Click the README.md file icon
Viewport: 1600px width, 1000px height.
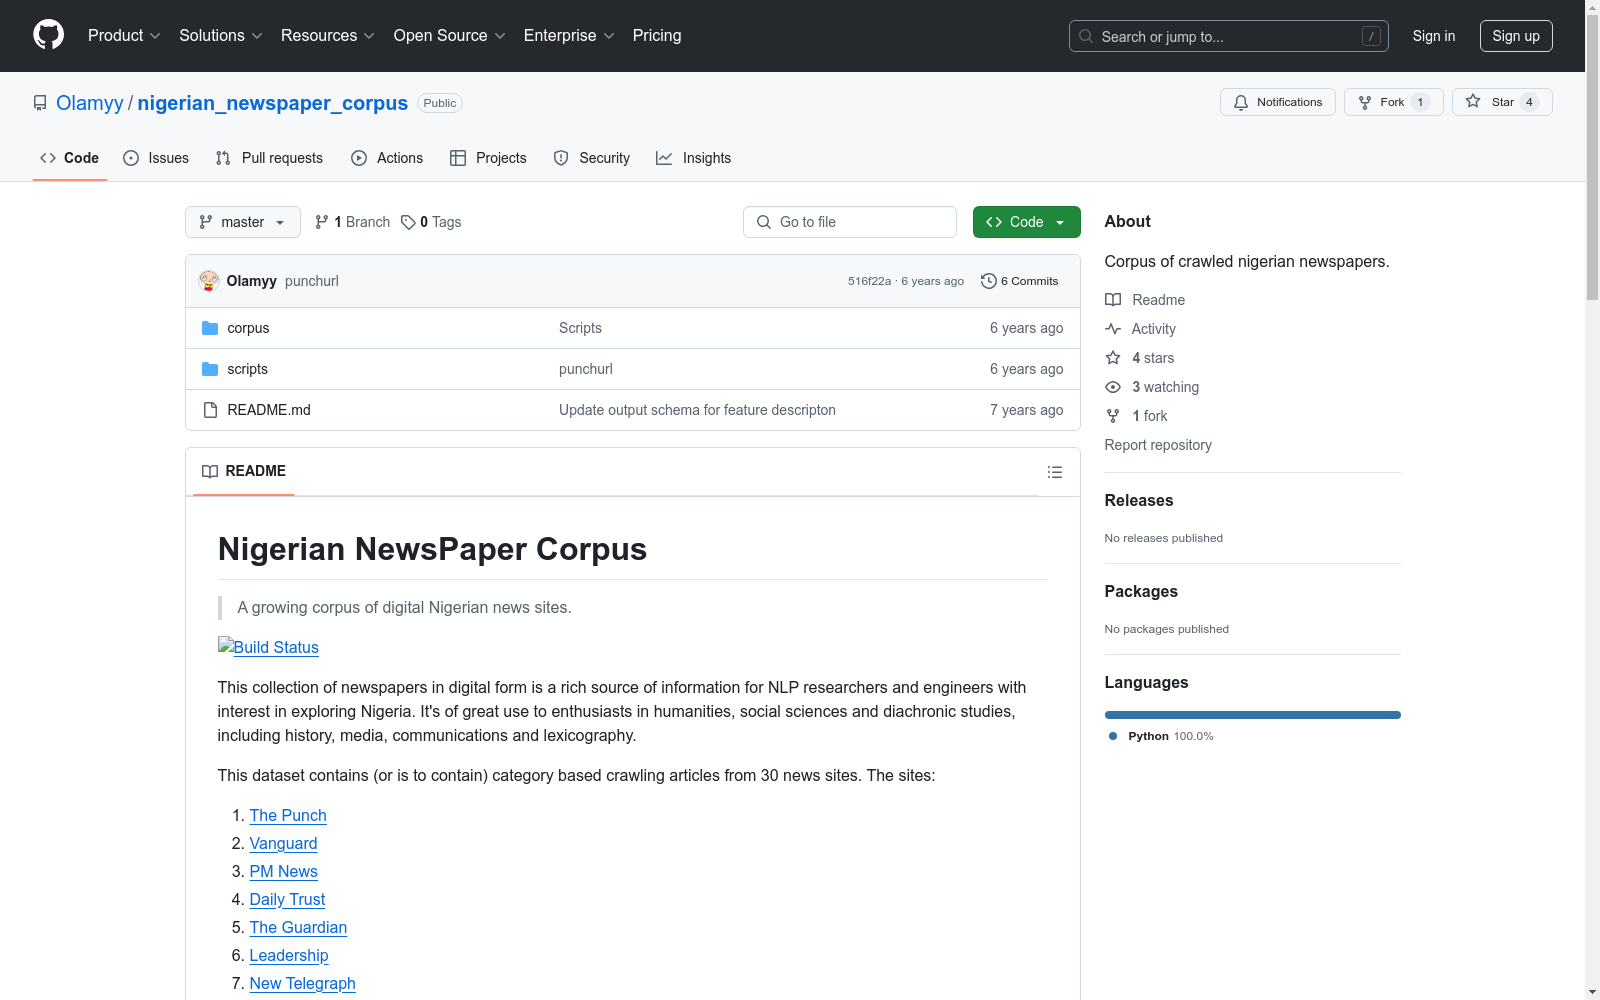(x=210, y=410)
